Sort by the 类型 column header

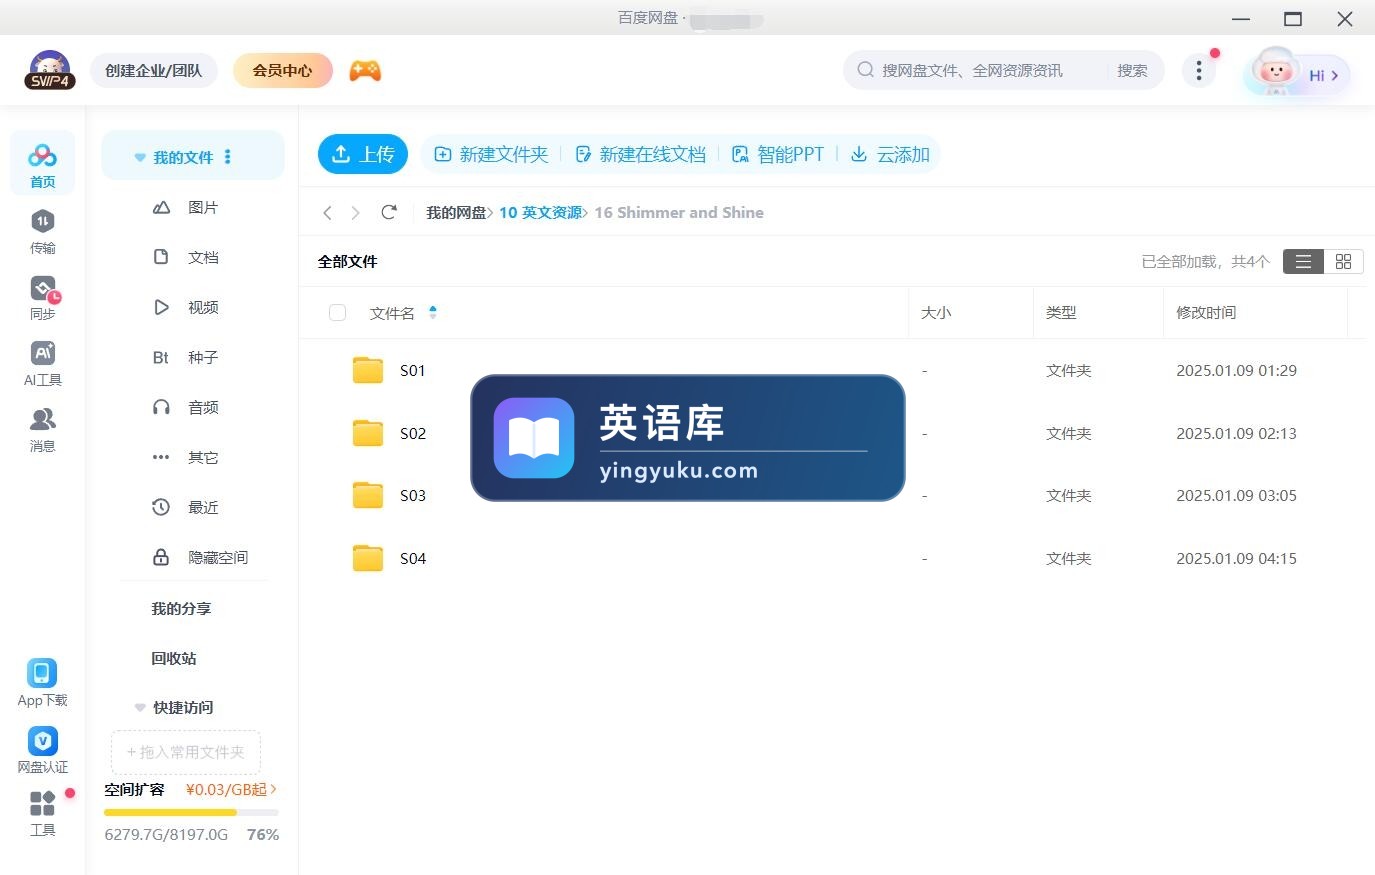[1061, 312]
